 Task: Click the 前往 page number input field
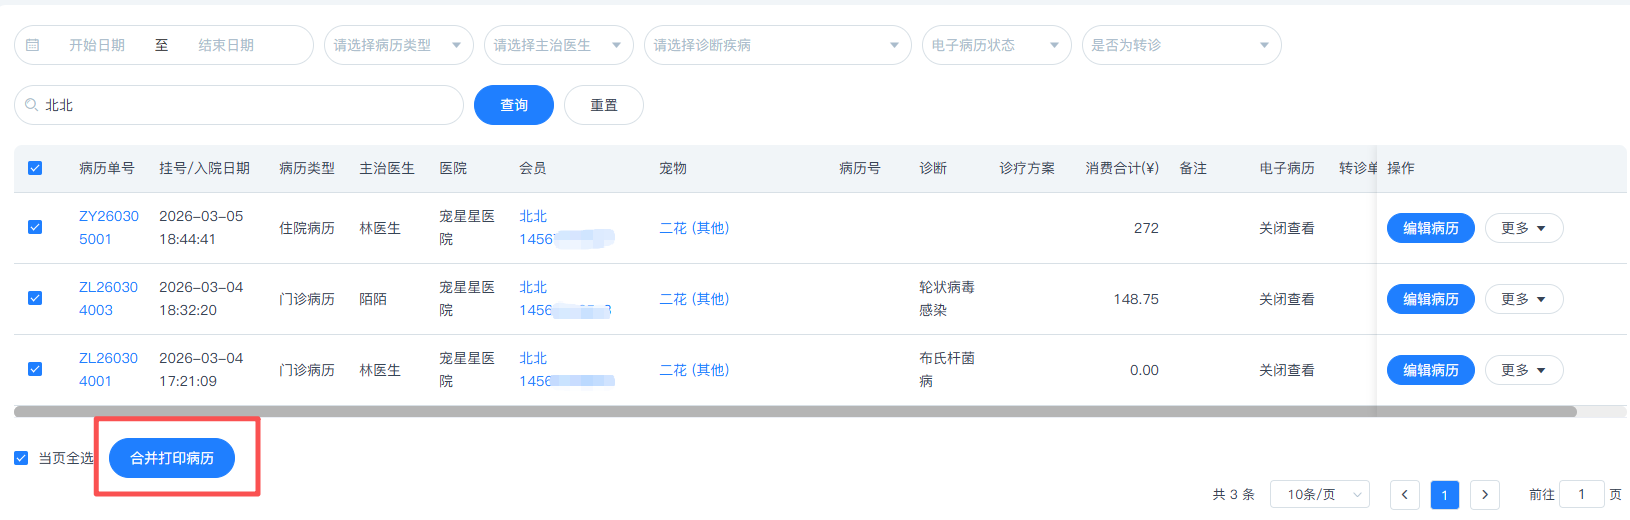tap(1581, 495)
